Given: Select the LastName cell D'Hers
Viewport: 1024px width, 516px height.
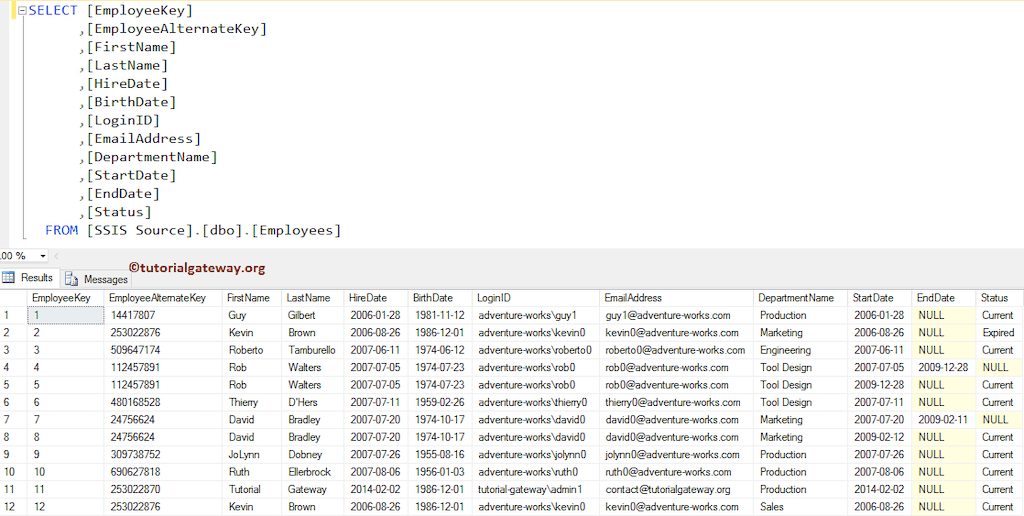Looking at the screenshot, I should click(x=313, y=402).
